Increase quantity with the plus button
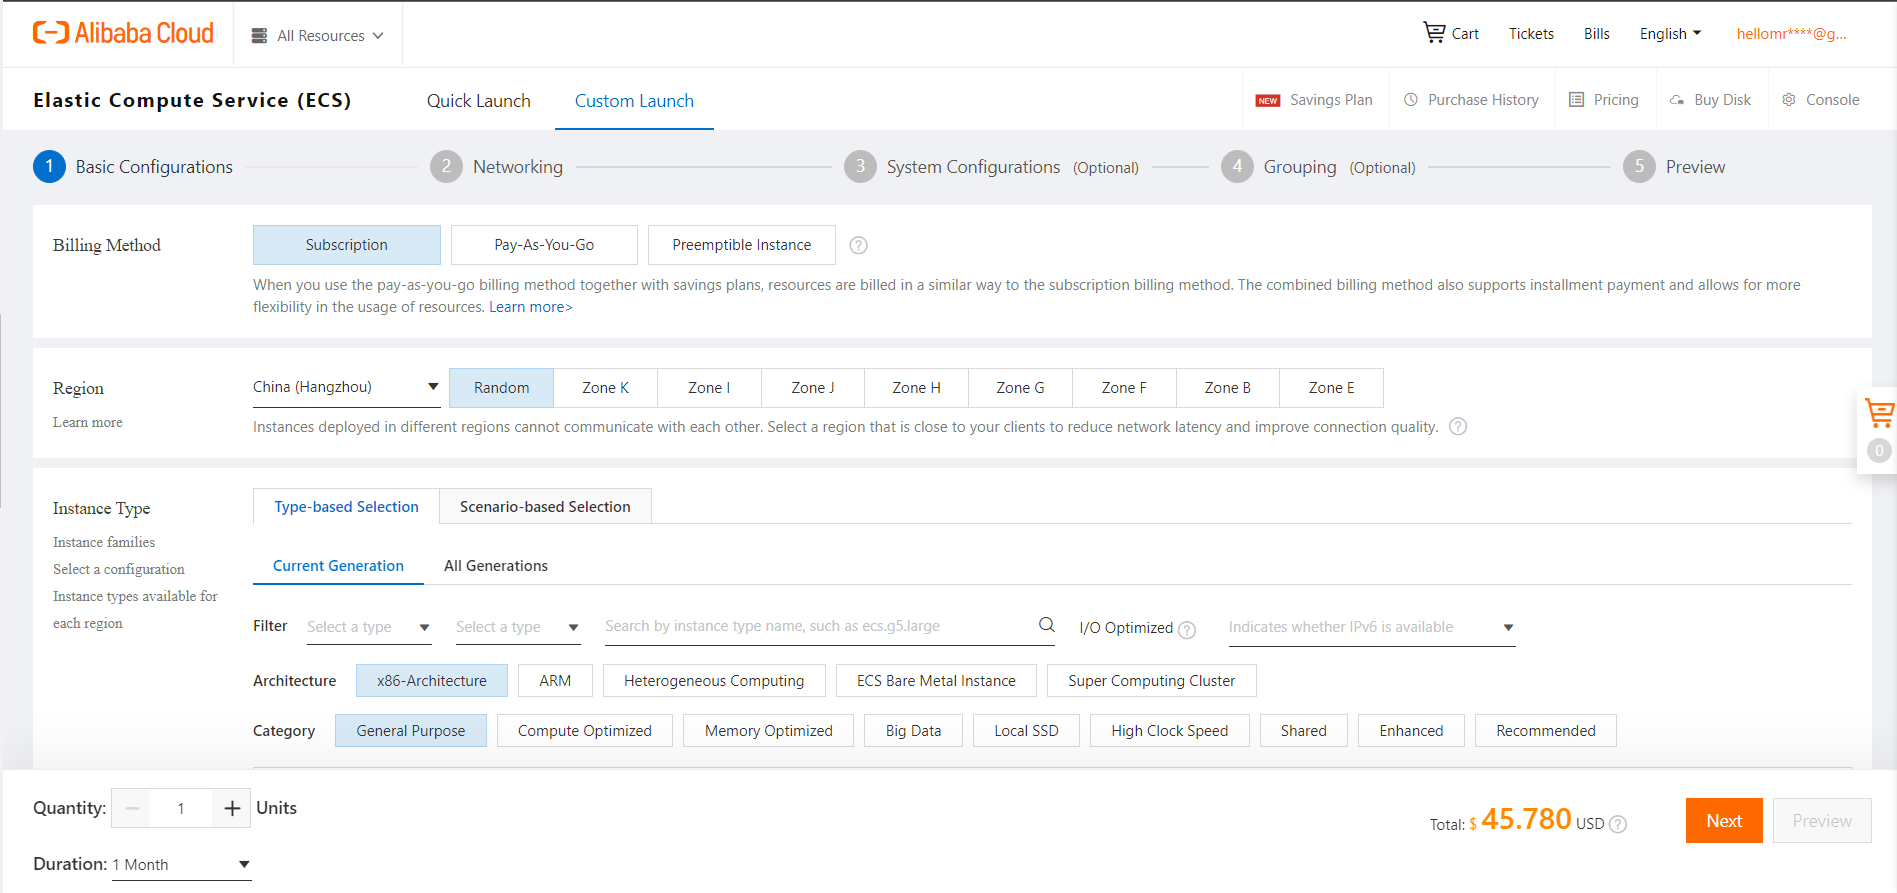The width and height of the screenshot is (1897, 893). click(232, 808)
